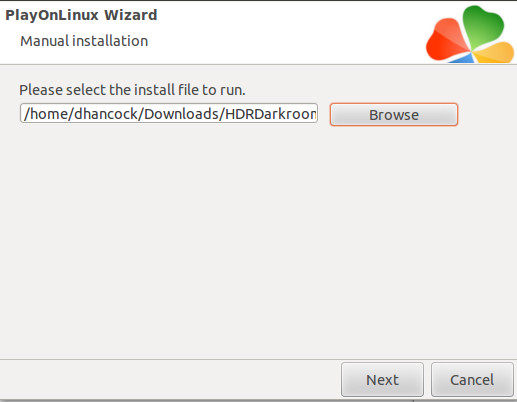This screenshot has width=517, height=402.
Task: Focus the install file path field
Action: pyautogui.click(x=169, y=113)
